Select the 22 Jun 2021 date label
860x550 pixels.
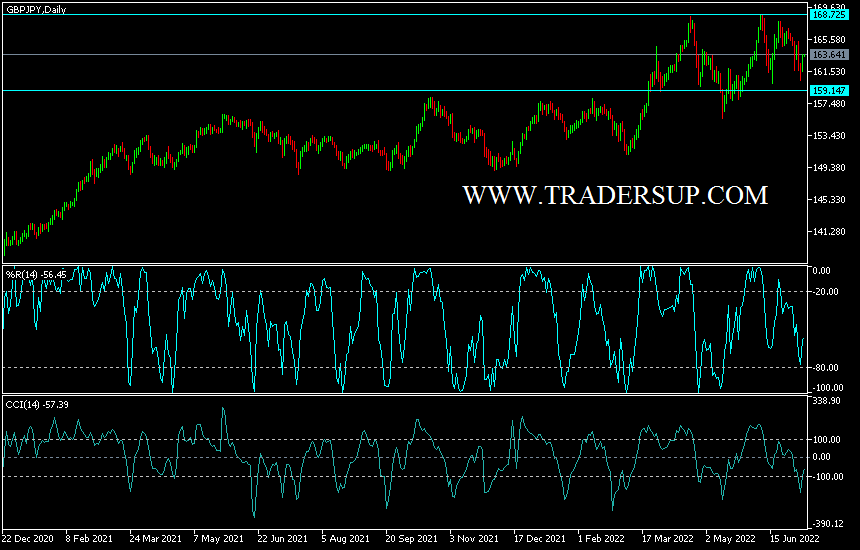click(282, 538)
